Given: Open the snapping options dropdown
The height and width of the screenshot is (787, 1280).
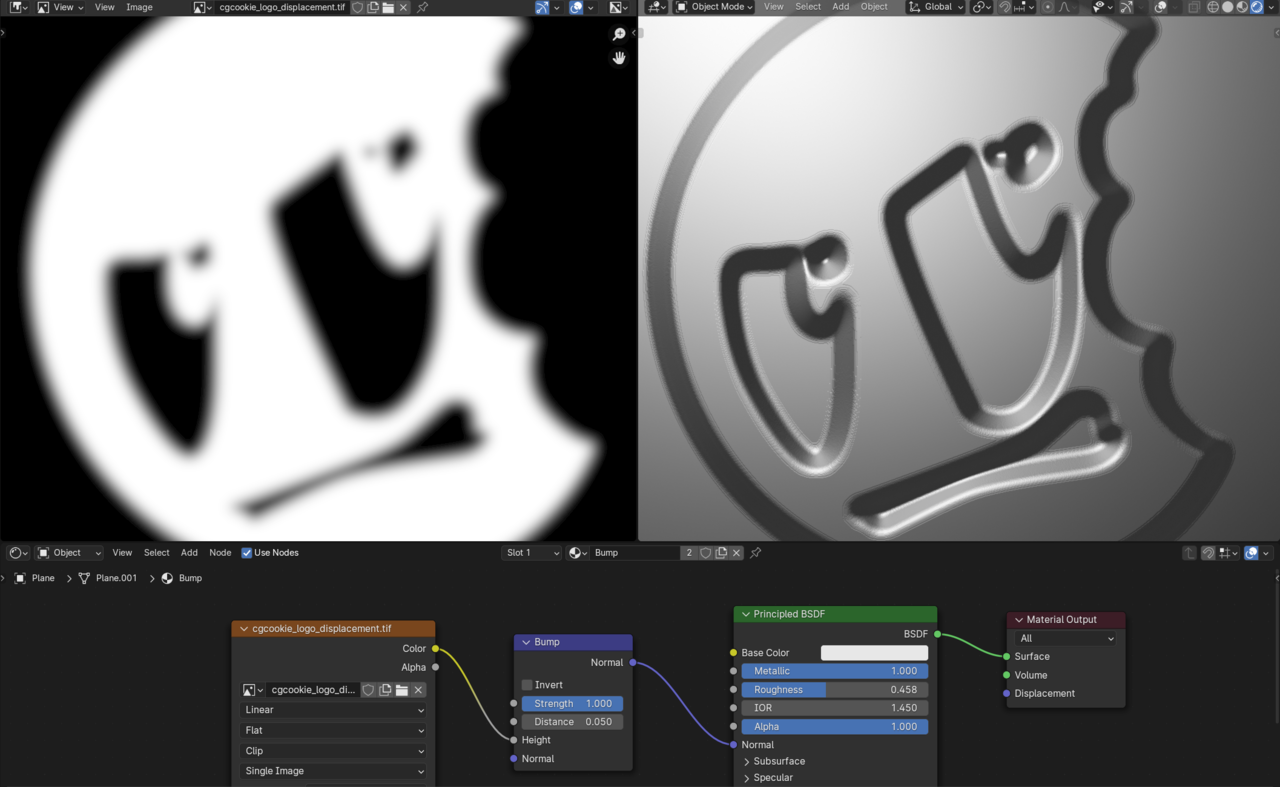Looking at the screenshot, I should point(1024,7).
